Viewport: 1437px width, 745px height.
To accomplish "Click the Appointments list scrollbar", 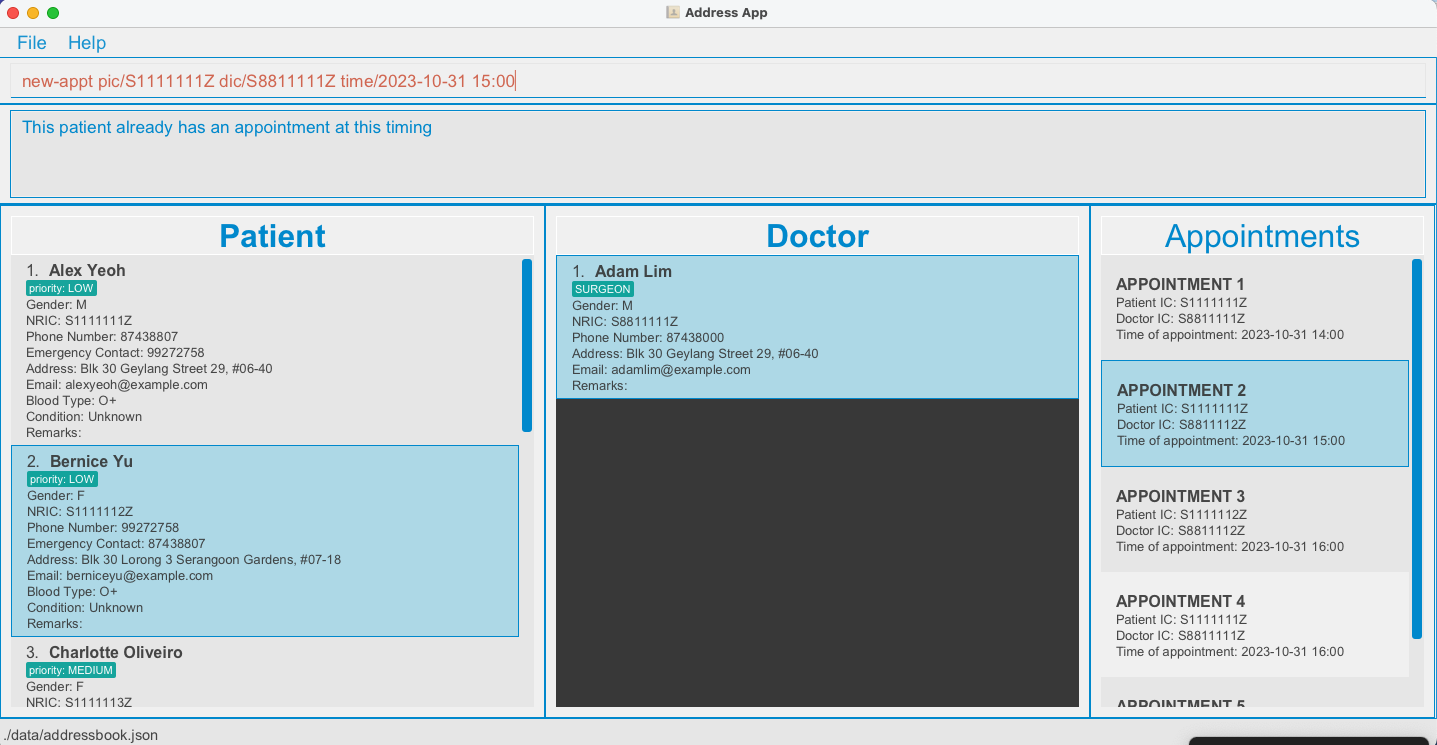I will coord(1417,448).
